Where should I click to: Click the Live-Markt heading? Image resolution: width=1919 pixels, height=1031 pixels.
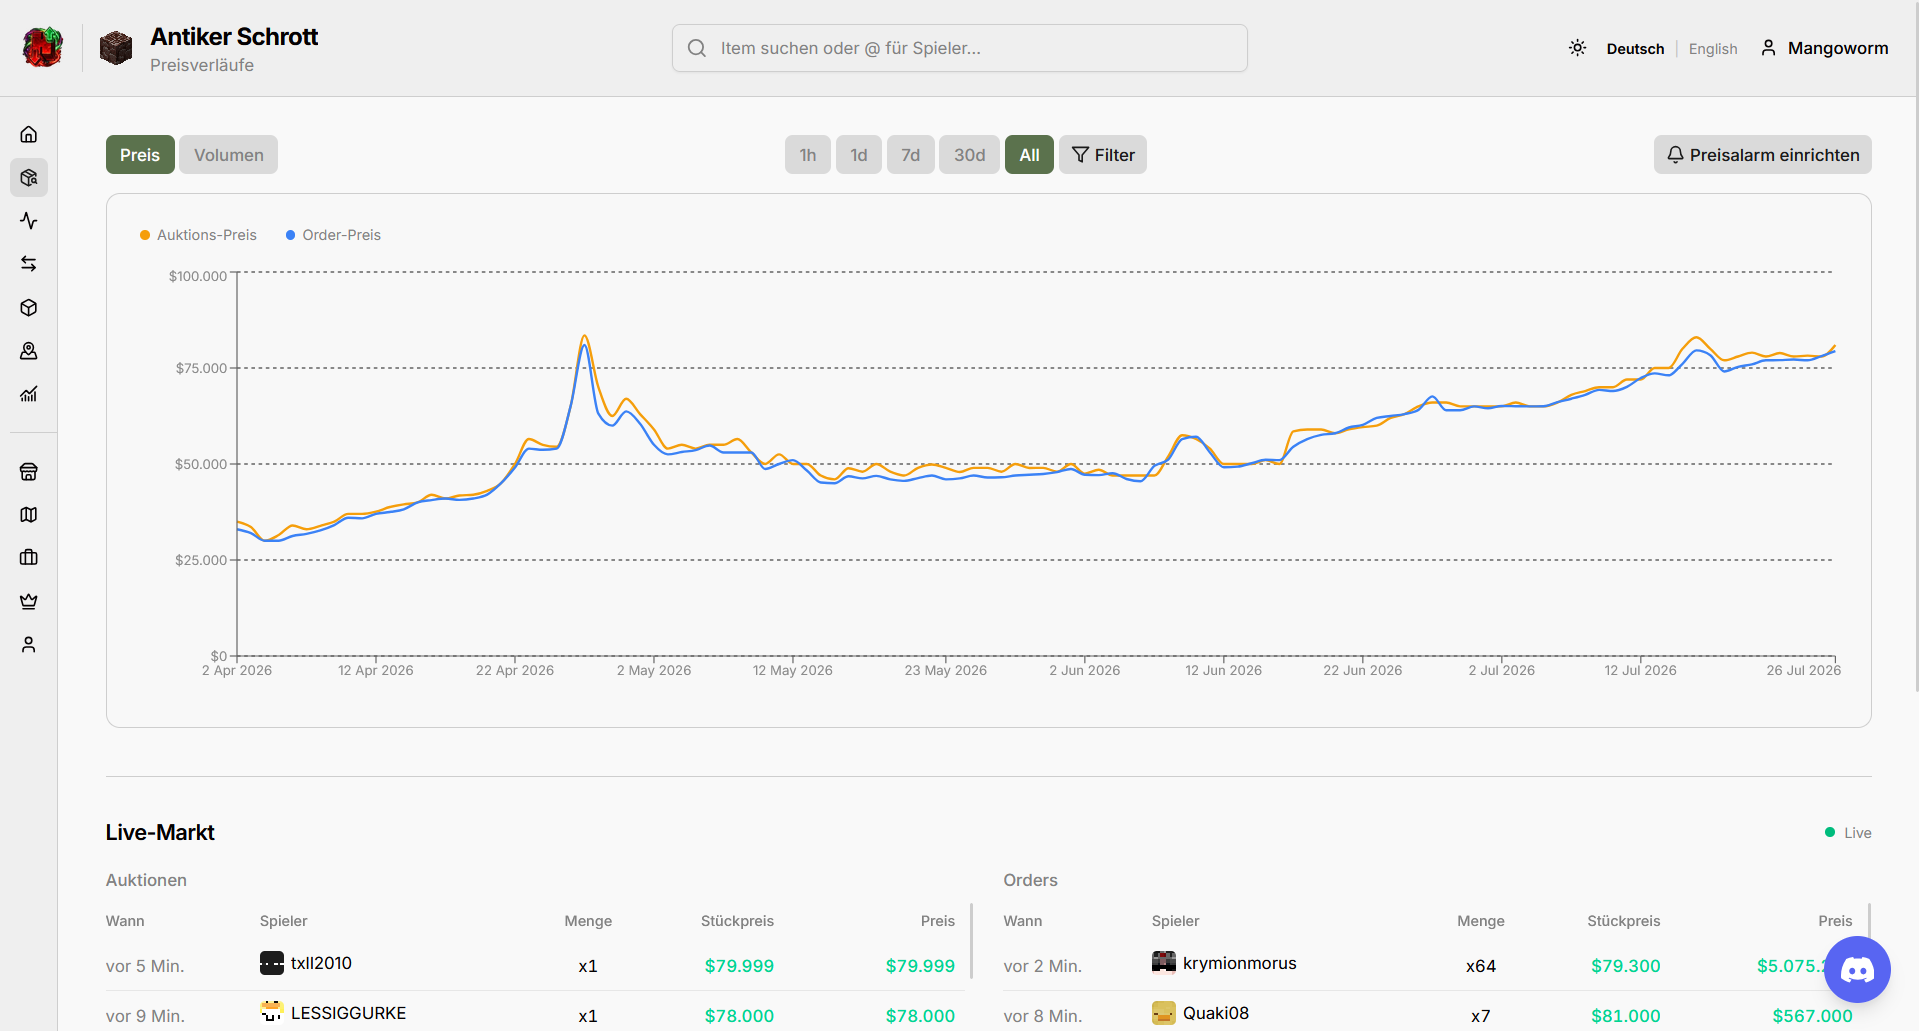tap(160, 832)
